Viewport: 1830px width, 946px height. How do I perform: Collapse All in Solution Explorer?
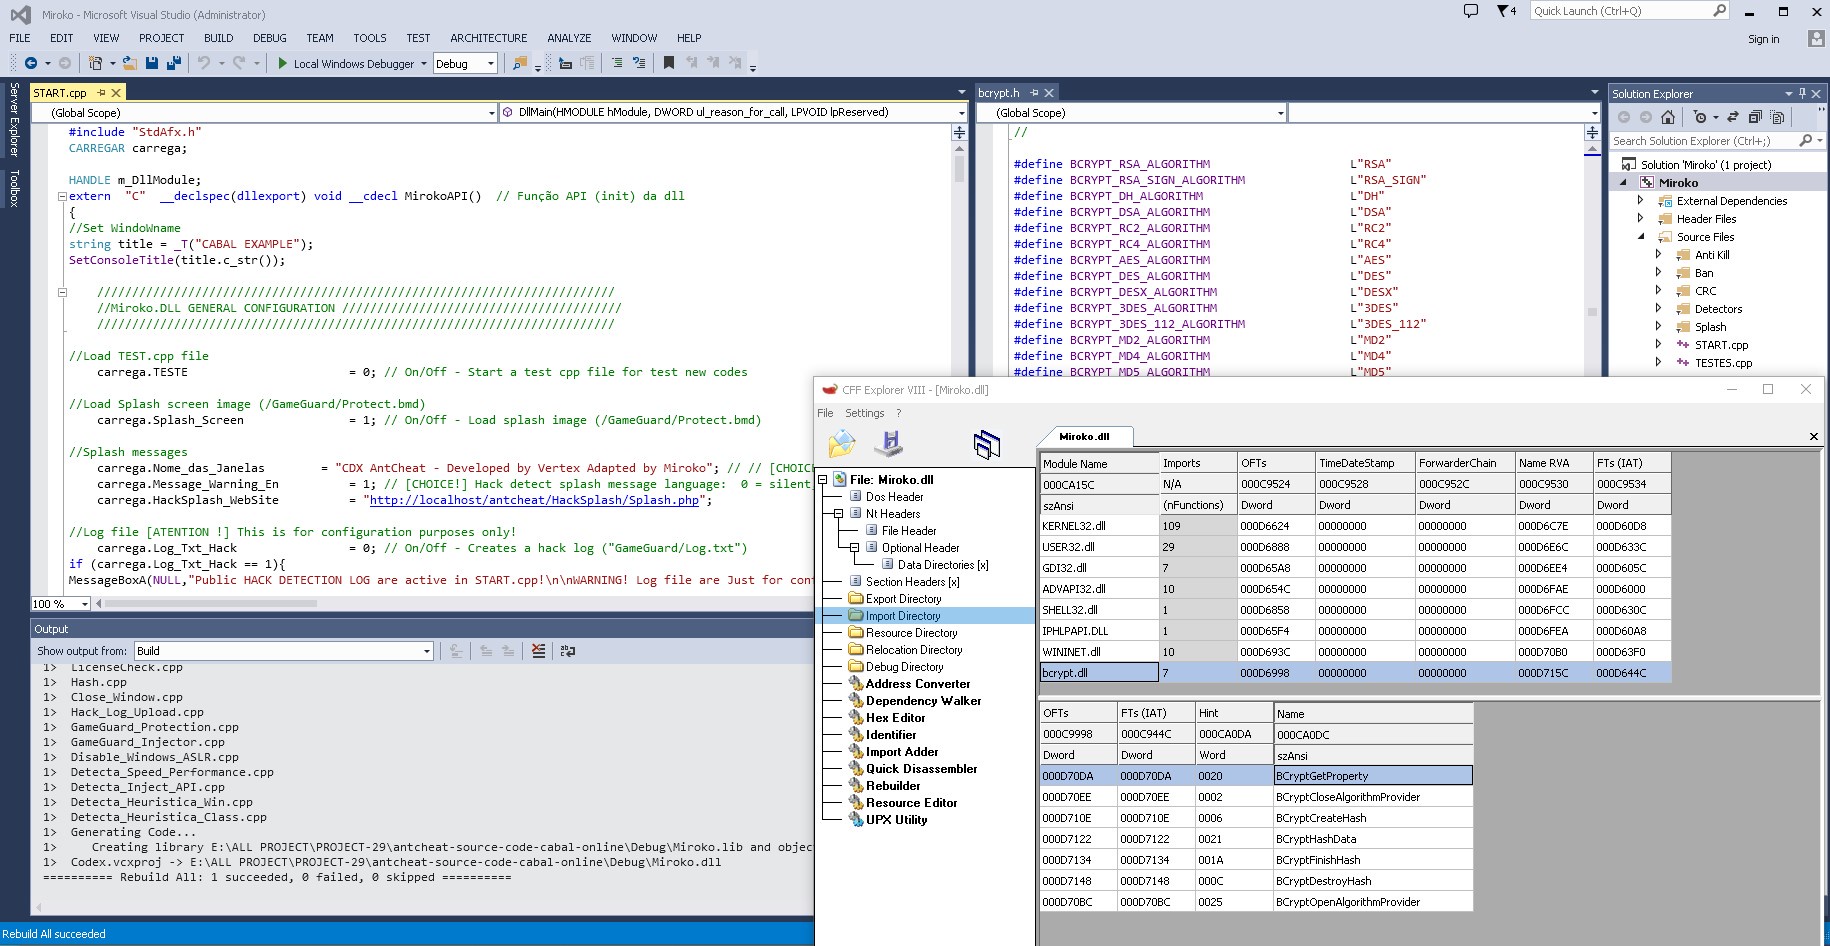1755,117
